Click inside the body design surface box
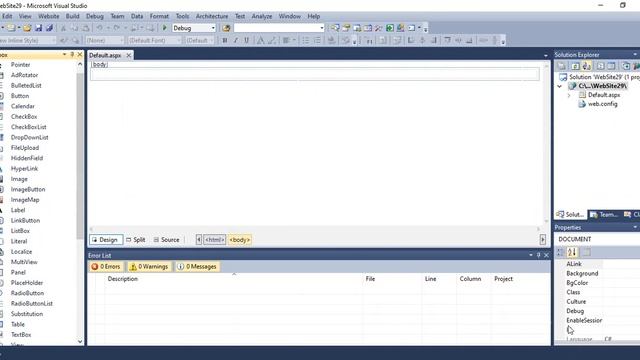The height and width of the screenshot is (360, 640). (314, 74)
